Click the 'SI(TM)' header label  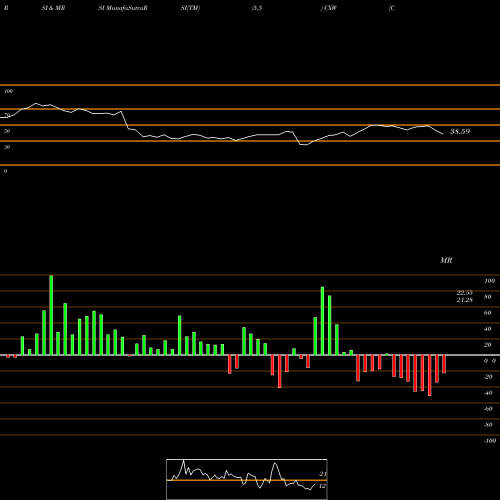(190, 8)
